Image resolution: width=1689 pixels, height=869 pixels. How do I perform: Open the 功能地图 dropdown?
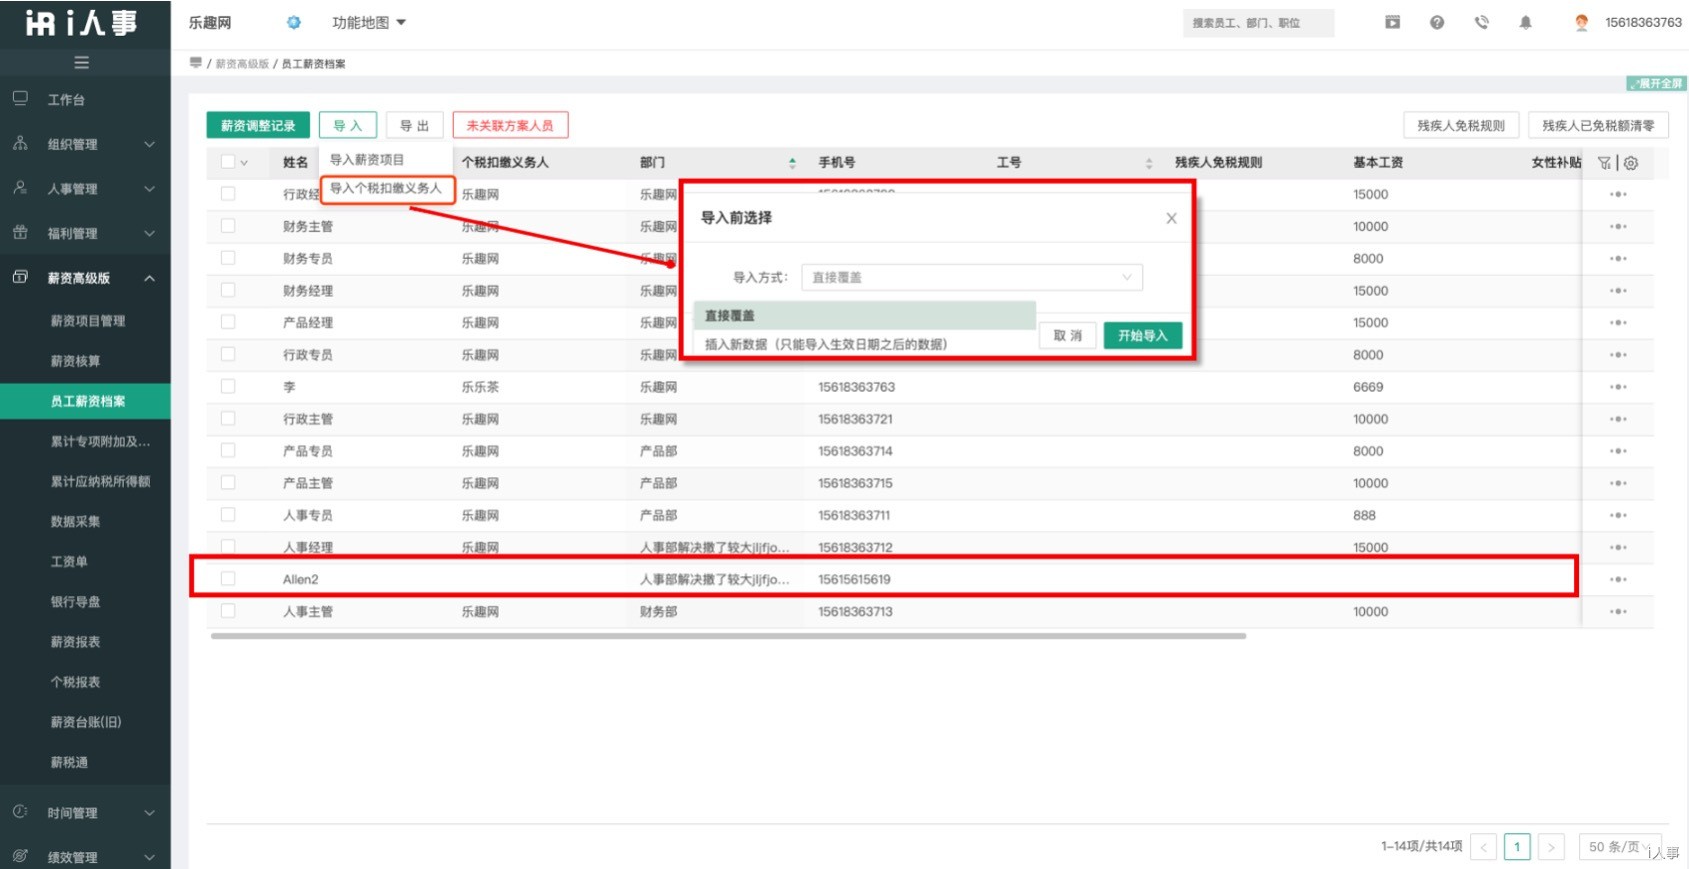[x=369, y=23]
